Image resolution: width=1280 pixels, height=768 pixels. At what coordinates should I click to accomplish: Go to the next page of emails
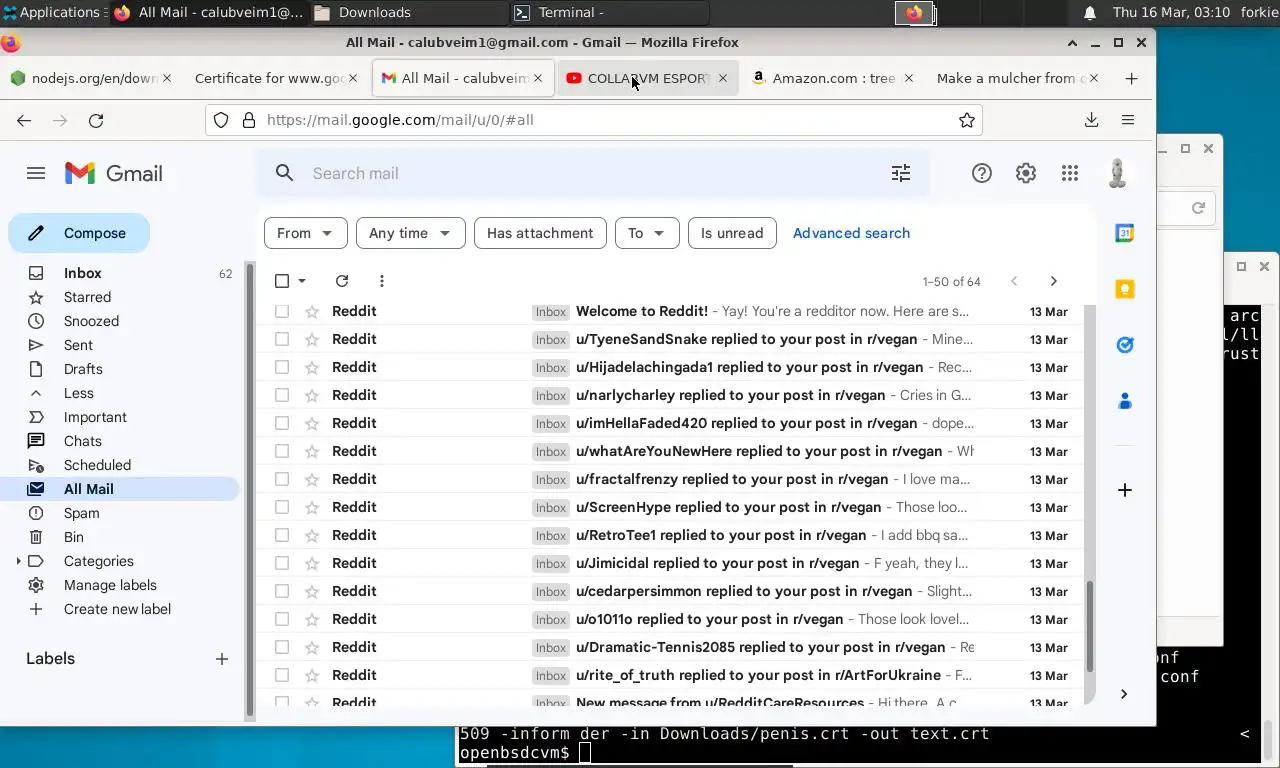pyautogui.click(x=1053, y=281)
